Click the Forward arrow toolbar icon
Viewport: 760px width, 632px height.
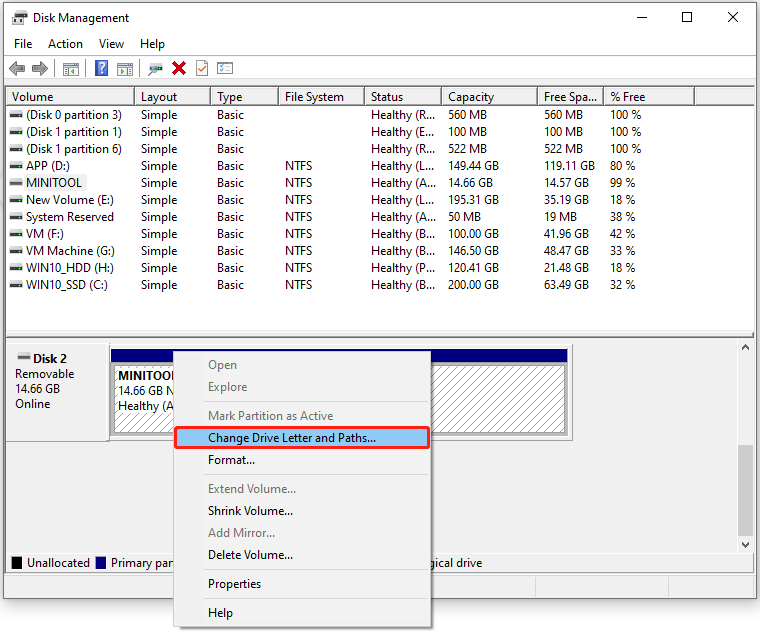pos(40,68)
